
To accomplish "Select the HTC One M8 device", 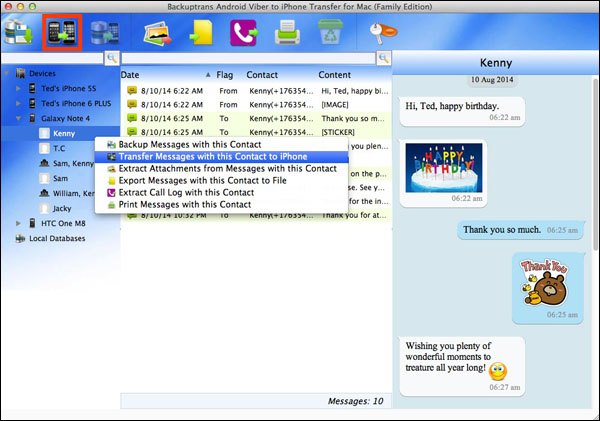I will [x=63, y=223].
